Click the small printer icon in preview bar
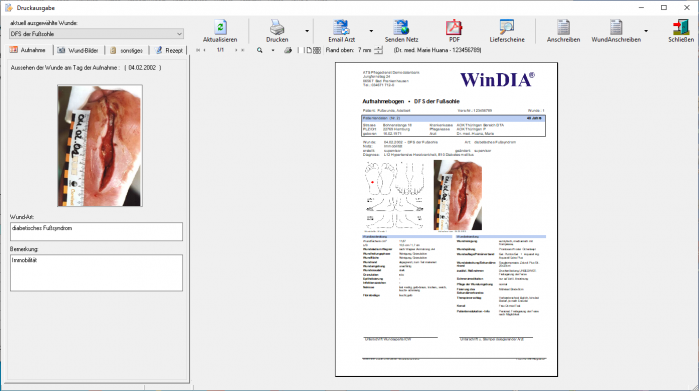Screen dimensions: 699x391 coord(288,50)
